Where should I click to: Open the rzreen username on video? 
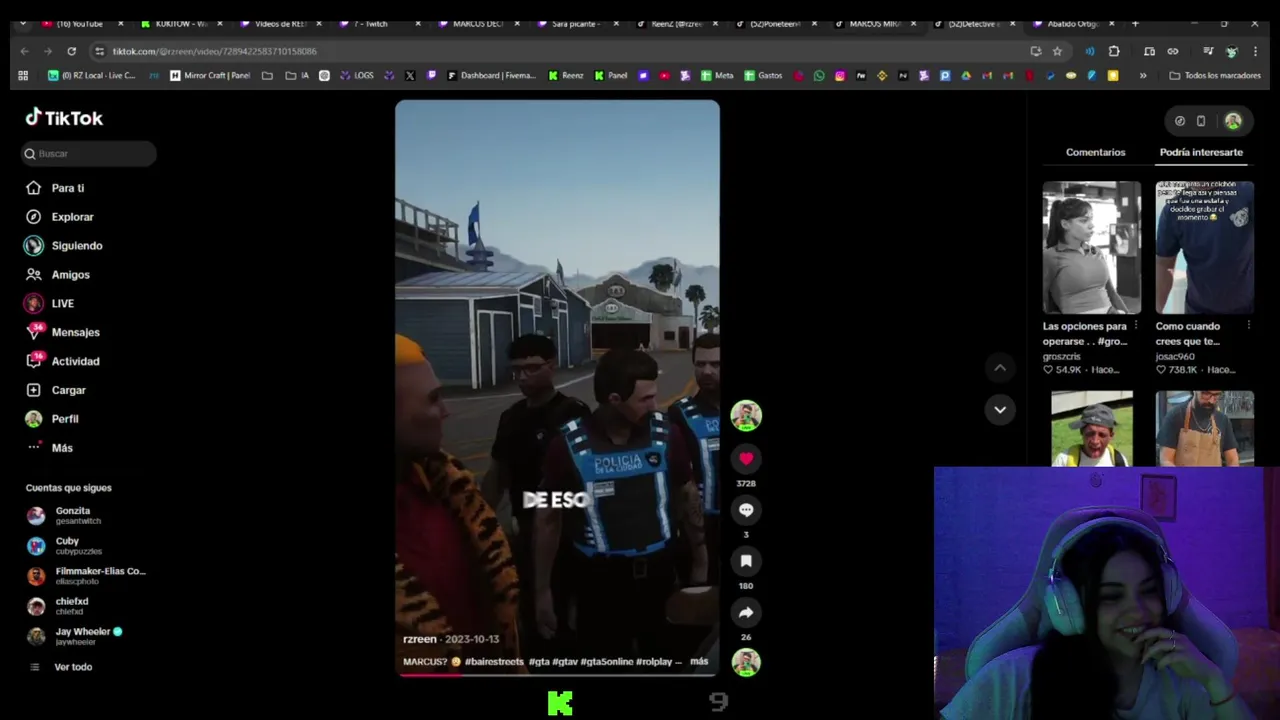(420, 639)
